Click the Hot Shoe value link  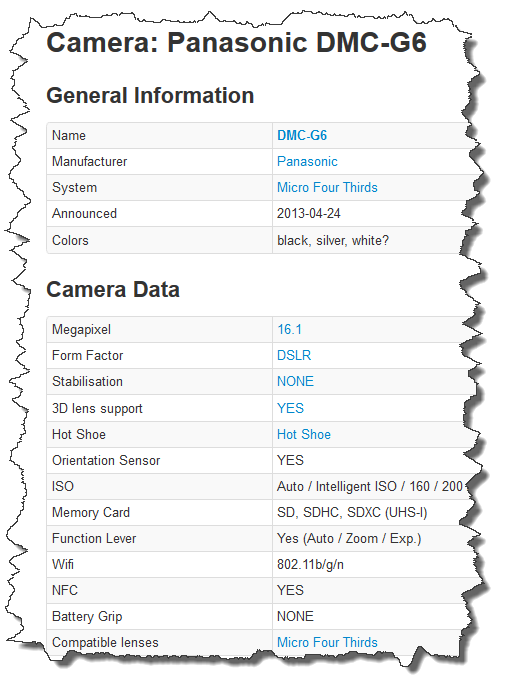[x=304, y=434]
